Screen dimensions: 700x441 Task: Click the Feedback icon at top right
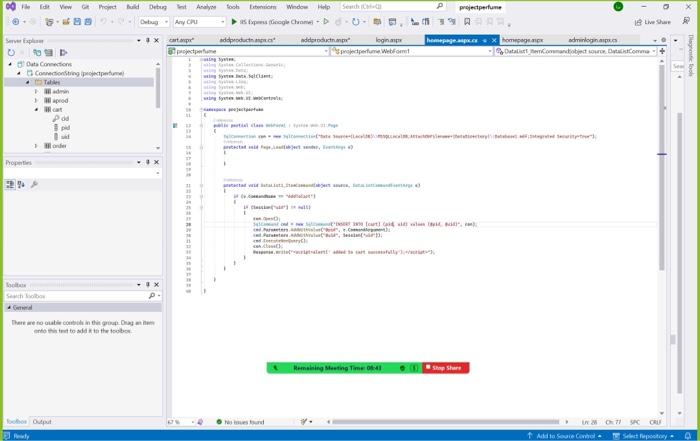click(x=687, y=21)
